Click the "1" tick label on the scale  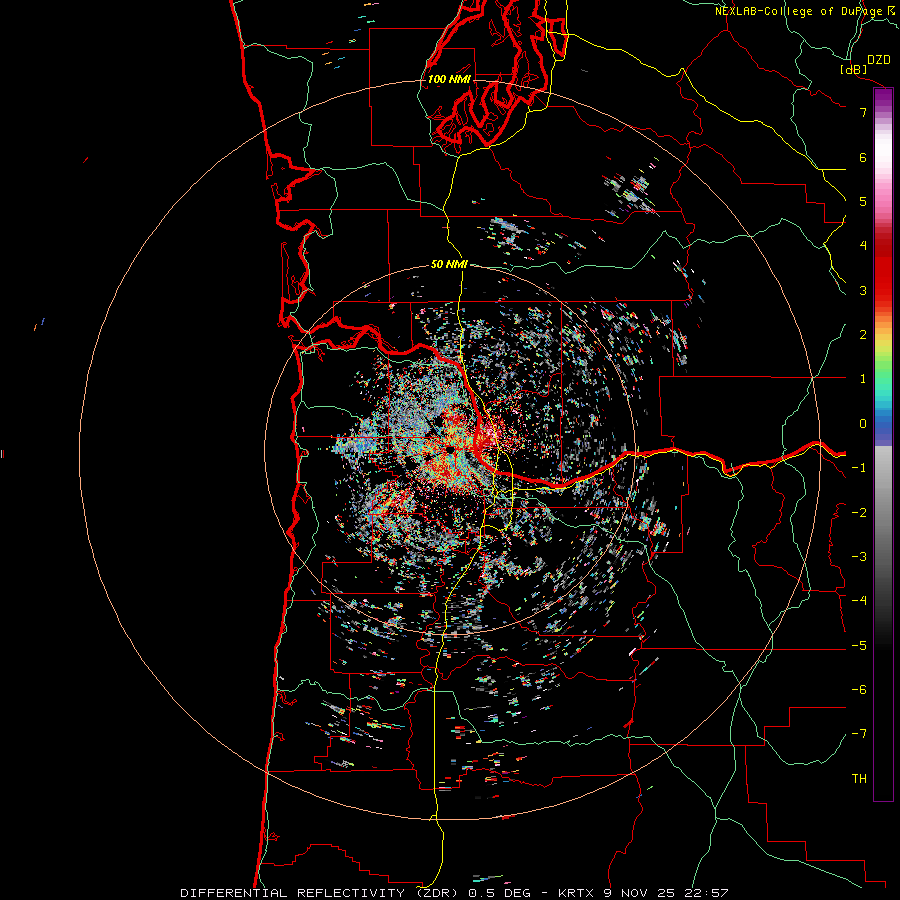click(863, 379)
